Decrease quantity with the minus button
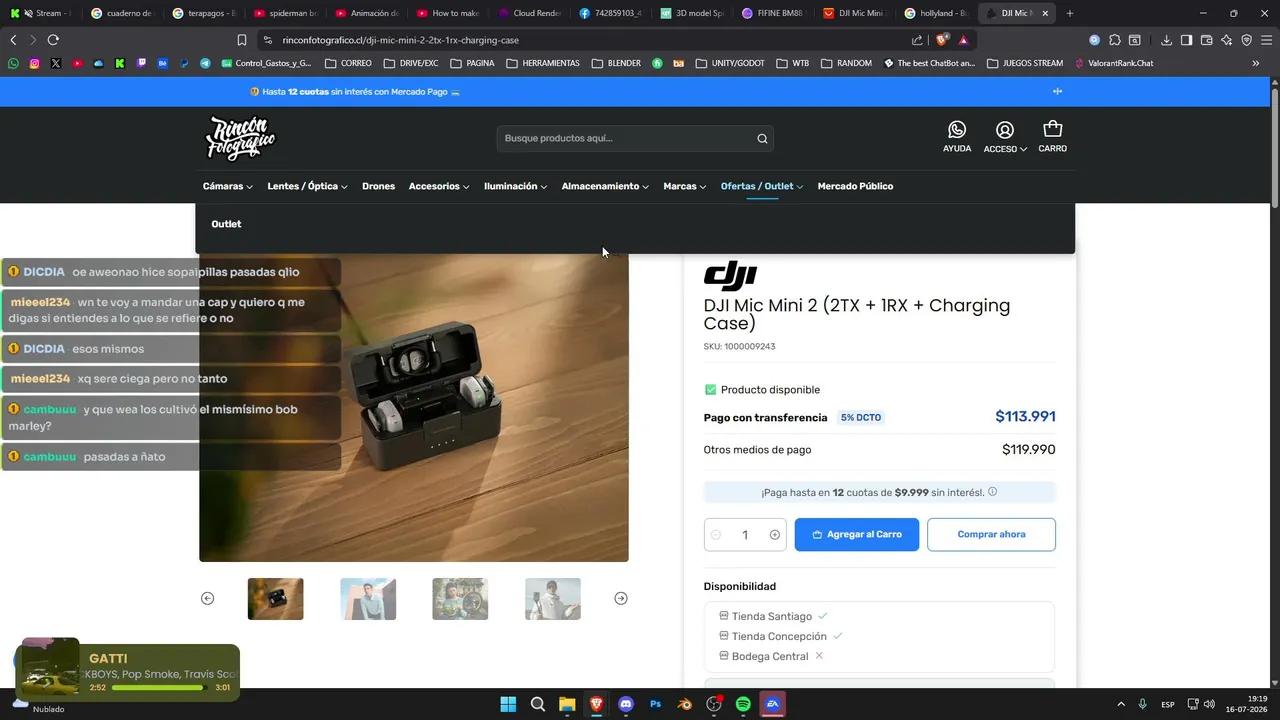This screenshot has width=1280, height=720. pyautogui.click(x=716, y=535)
